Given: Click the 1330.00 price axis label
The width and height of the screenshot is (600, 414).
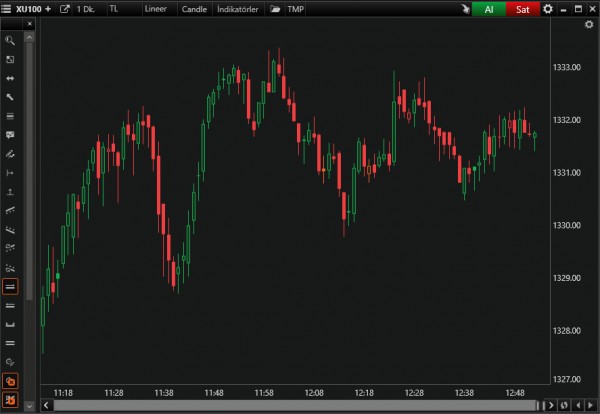Looking at the screenshot, I should [x=567, y=225].
